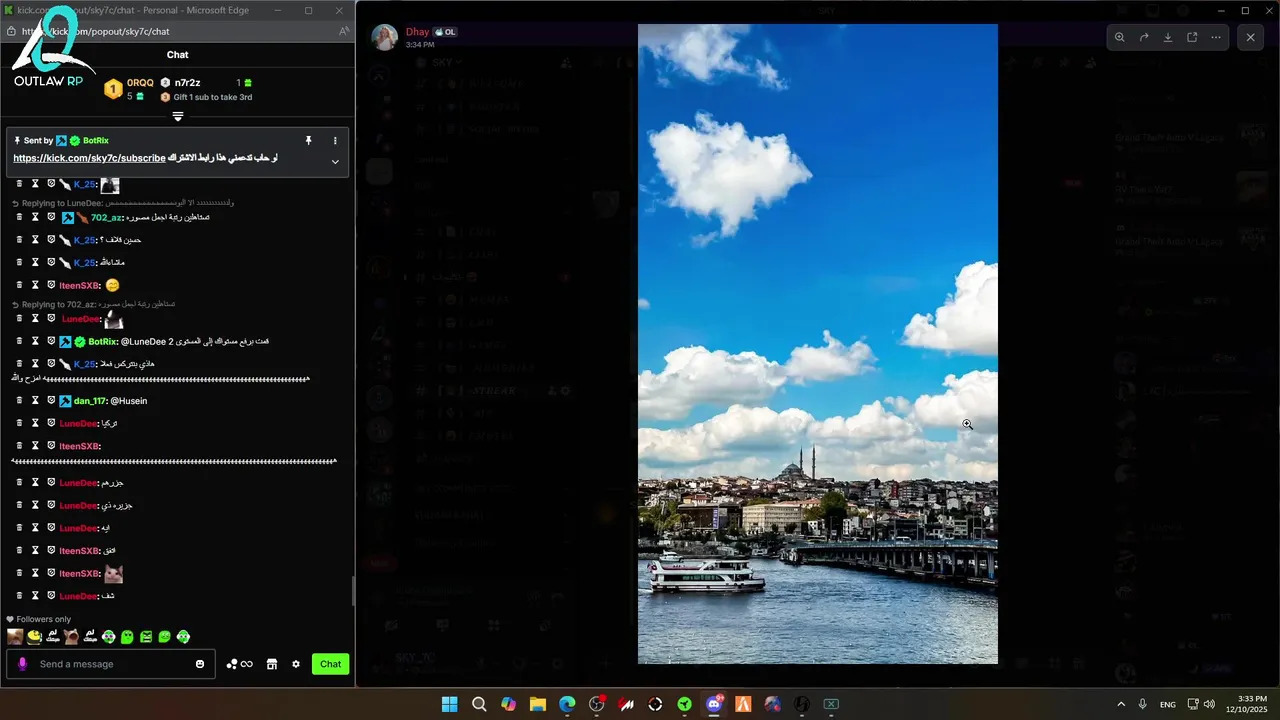1280x720 pixels.
Task: Open File Explorer from taskbar
Action: [538, 704]
